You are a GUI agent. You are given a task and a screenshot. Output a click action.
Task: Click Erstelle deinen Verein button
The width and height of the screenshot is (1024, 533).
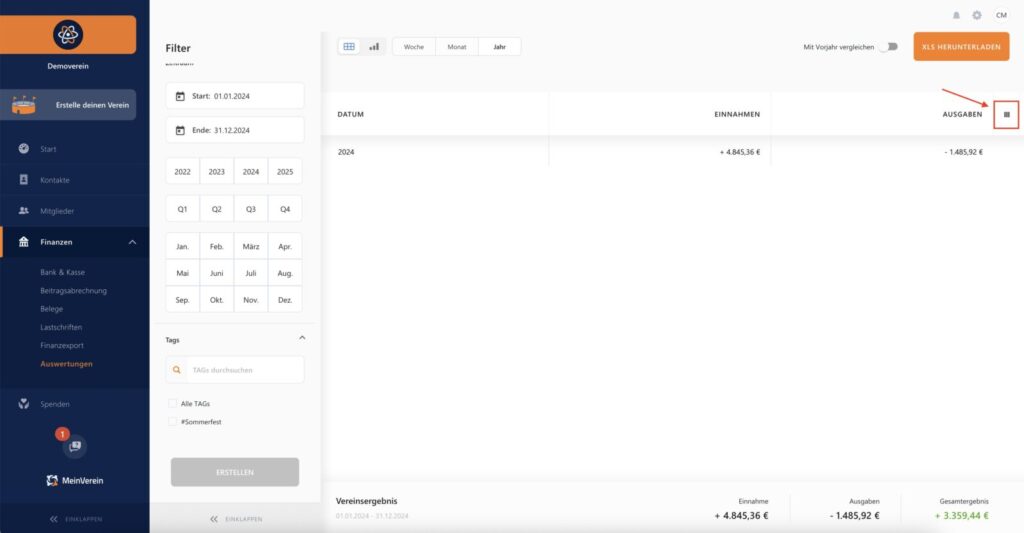coord(68,105)
